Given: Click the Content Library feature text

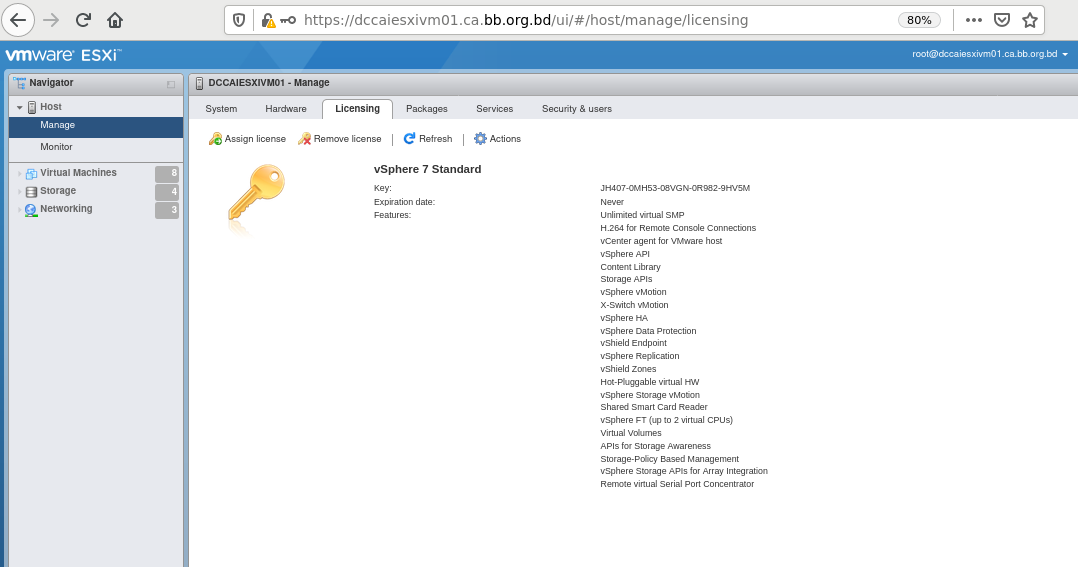Looking at the screenshot, I should tap(630, 267).
